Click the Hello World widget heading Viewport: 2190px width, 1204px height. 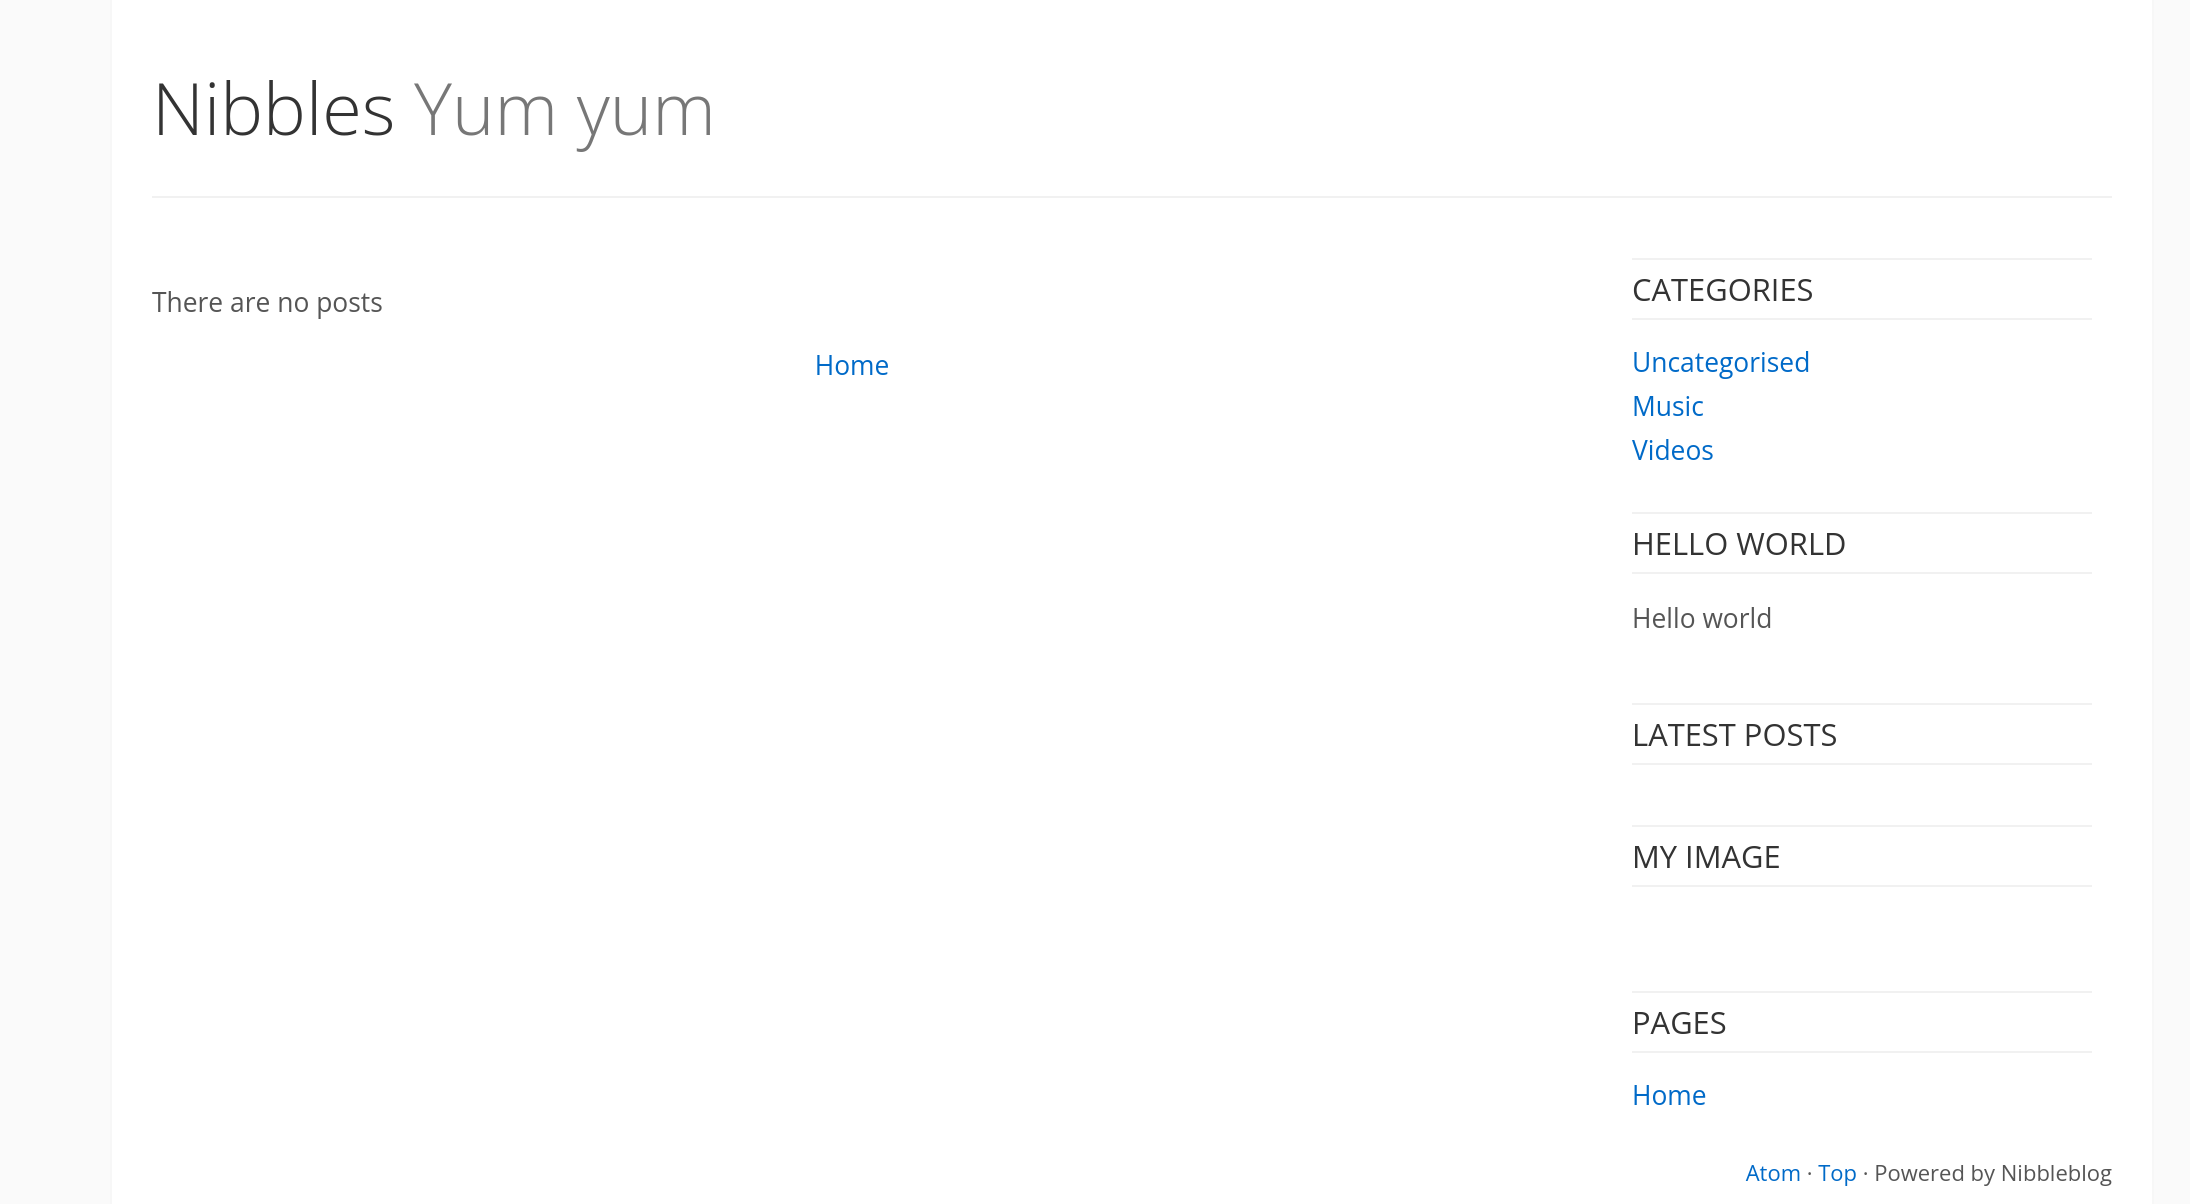(1738, 544)
